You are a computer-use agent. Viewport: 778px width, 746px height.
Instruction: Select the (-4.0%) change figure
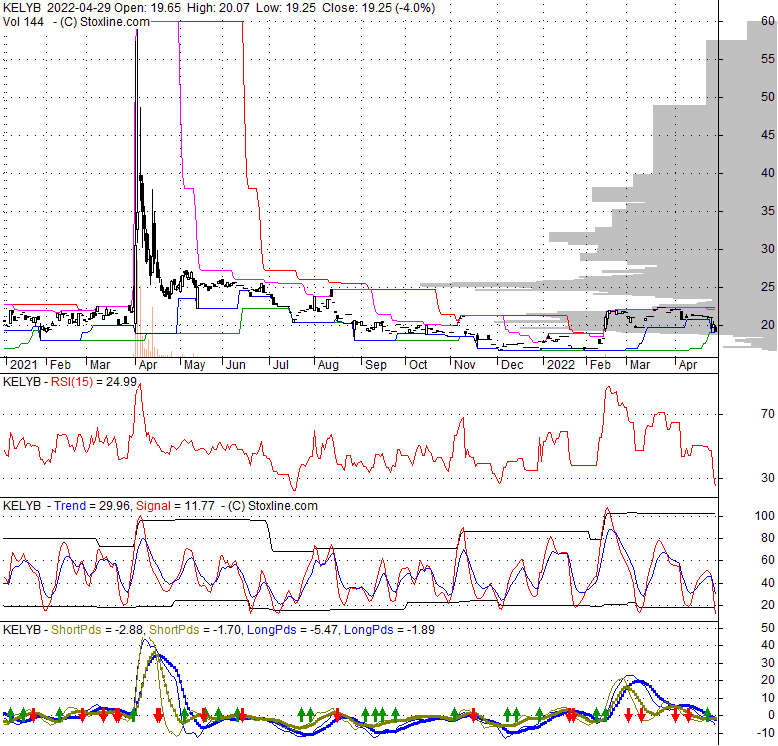click(x=415, y=8)
